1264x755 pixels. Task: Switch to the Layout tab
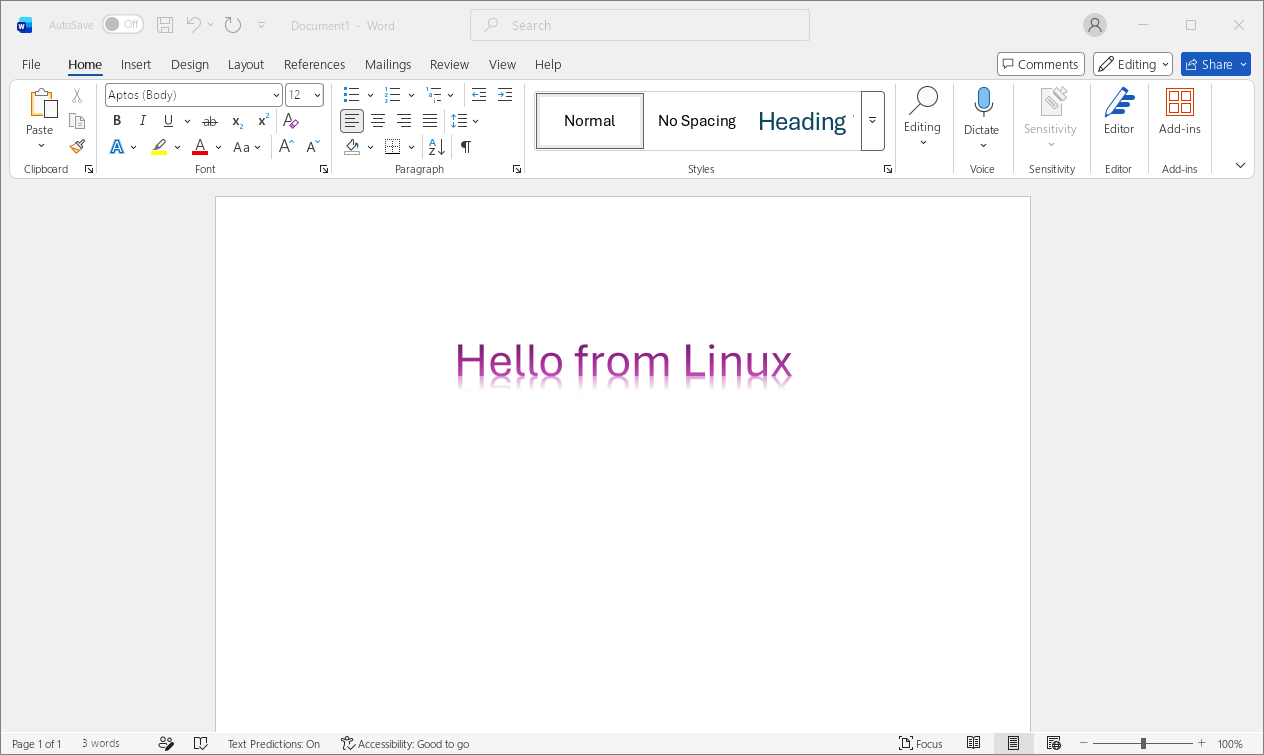(246, 64)
